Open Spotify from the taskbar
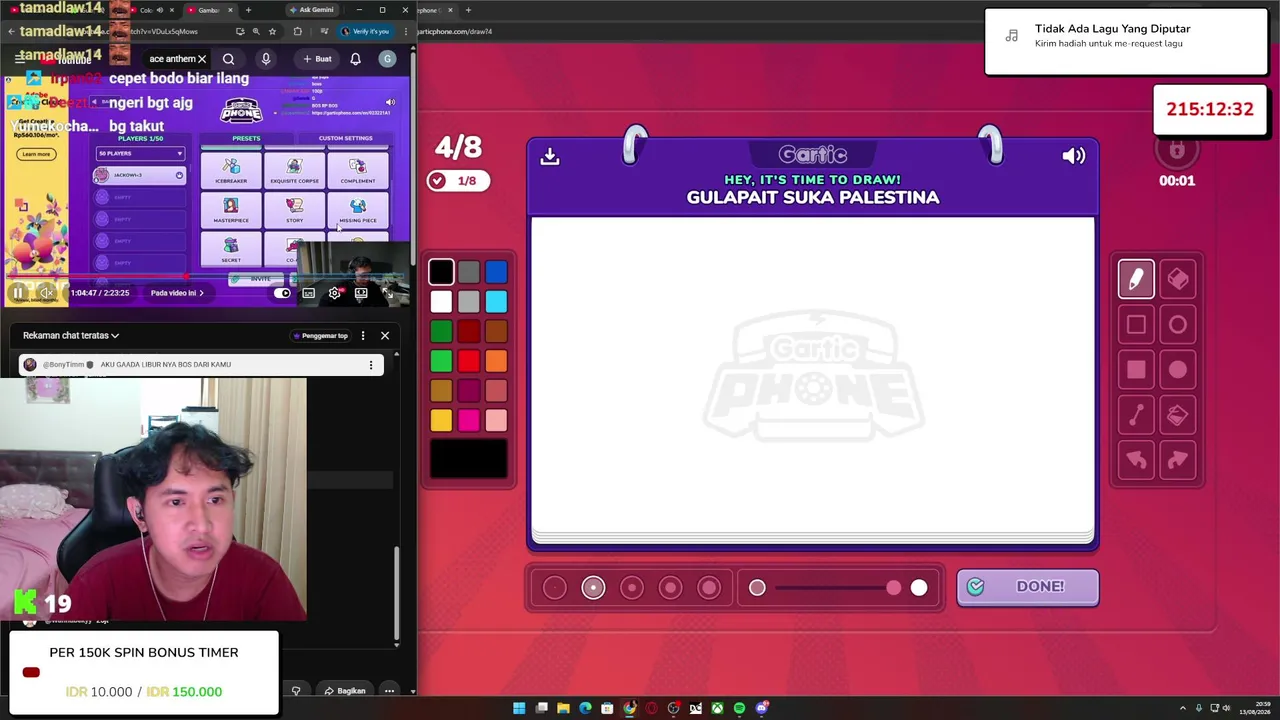Screen dimensions: 1280x720 [x=739, y=708]
